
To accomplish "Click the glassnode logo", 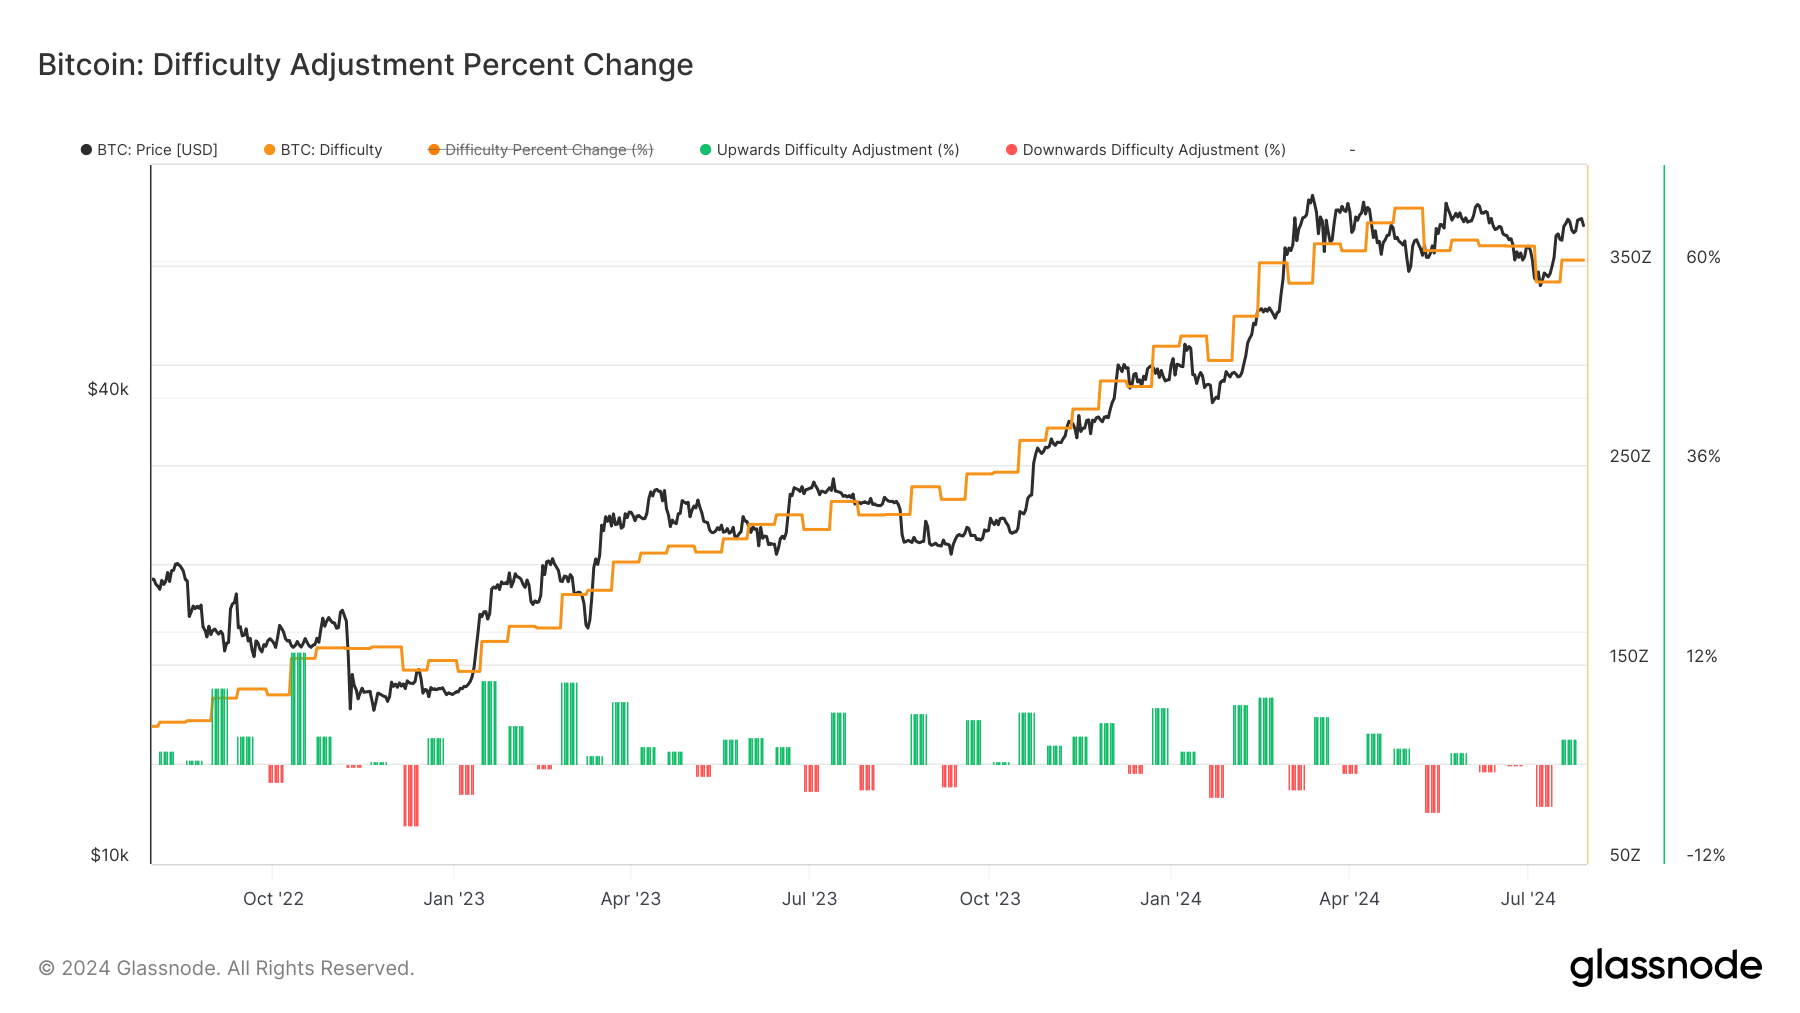I will pos(1665,967).
